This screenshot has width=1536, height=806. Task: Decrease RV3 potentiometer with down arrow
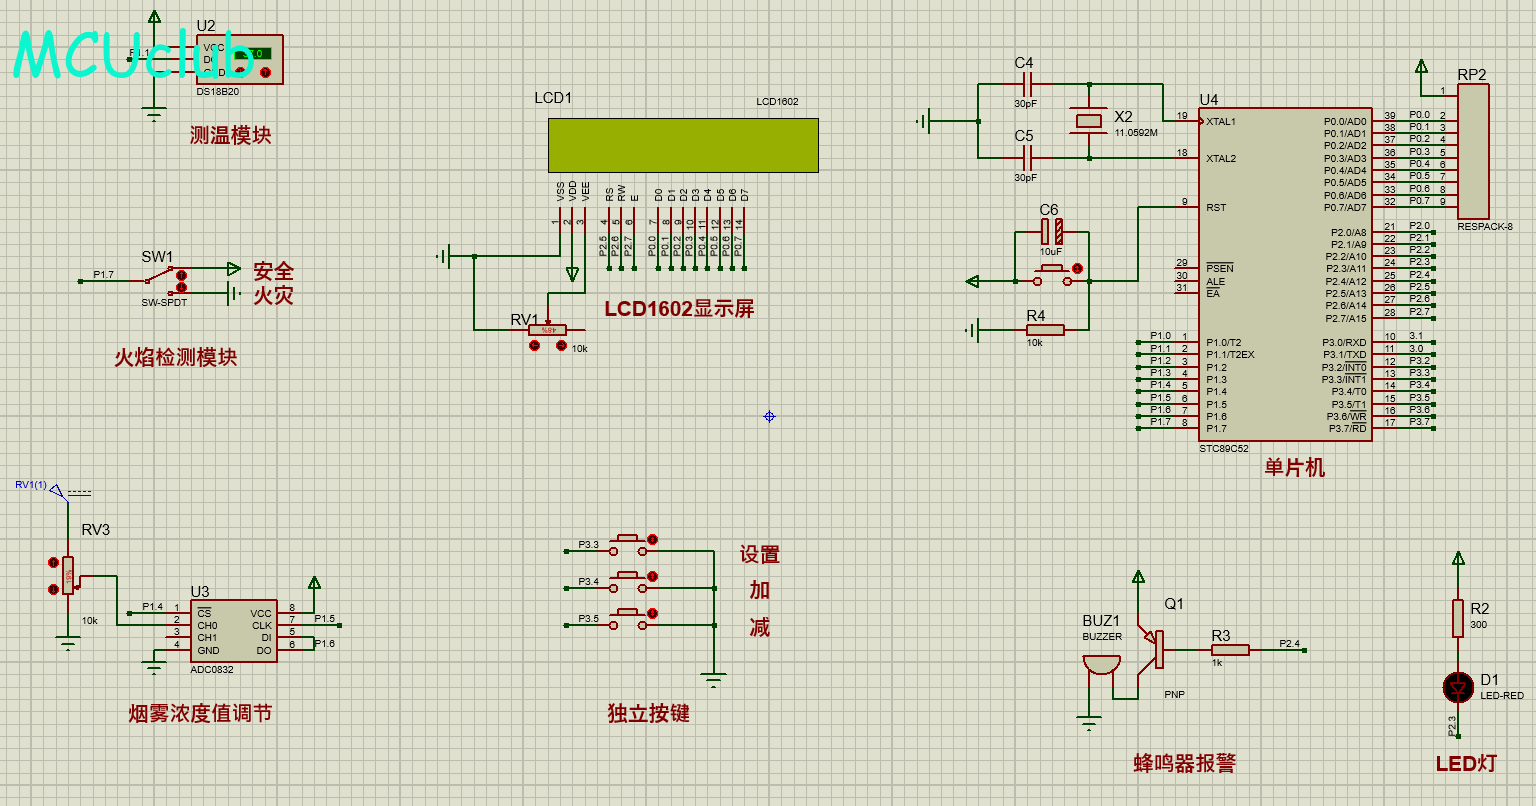pyautogui.click(x=53, y=590)
